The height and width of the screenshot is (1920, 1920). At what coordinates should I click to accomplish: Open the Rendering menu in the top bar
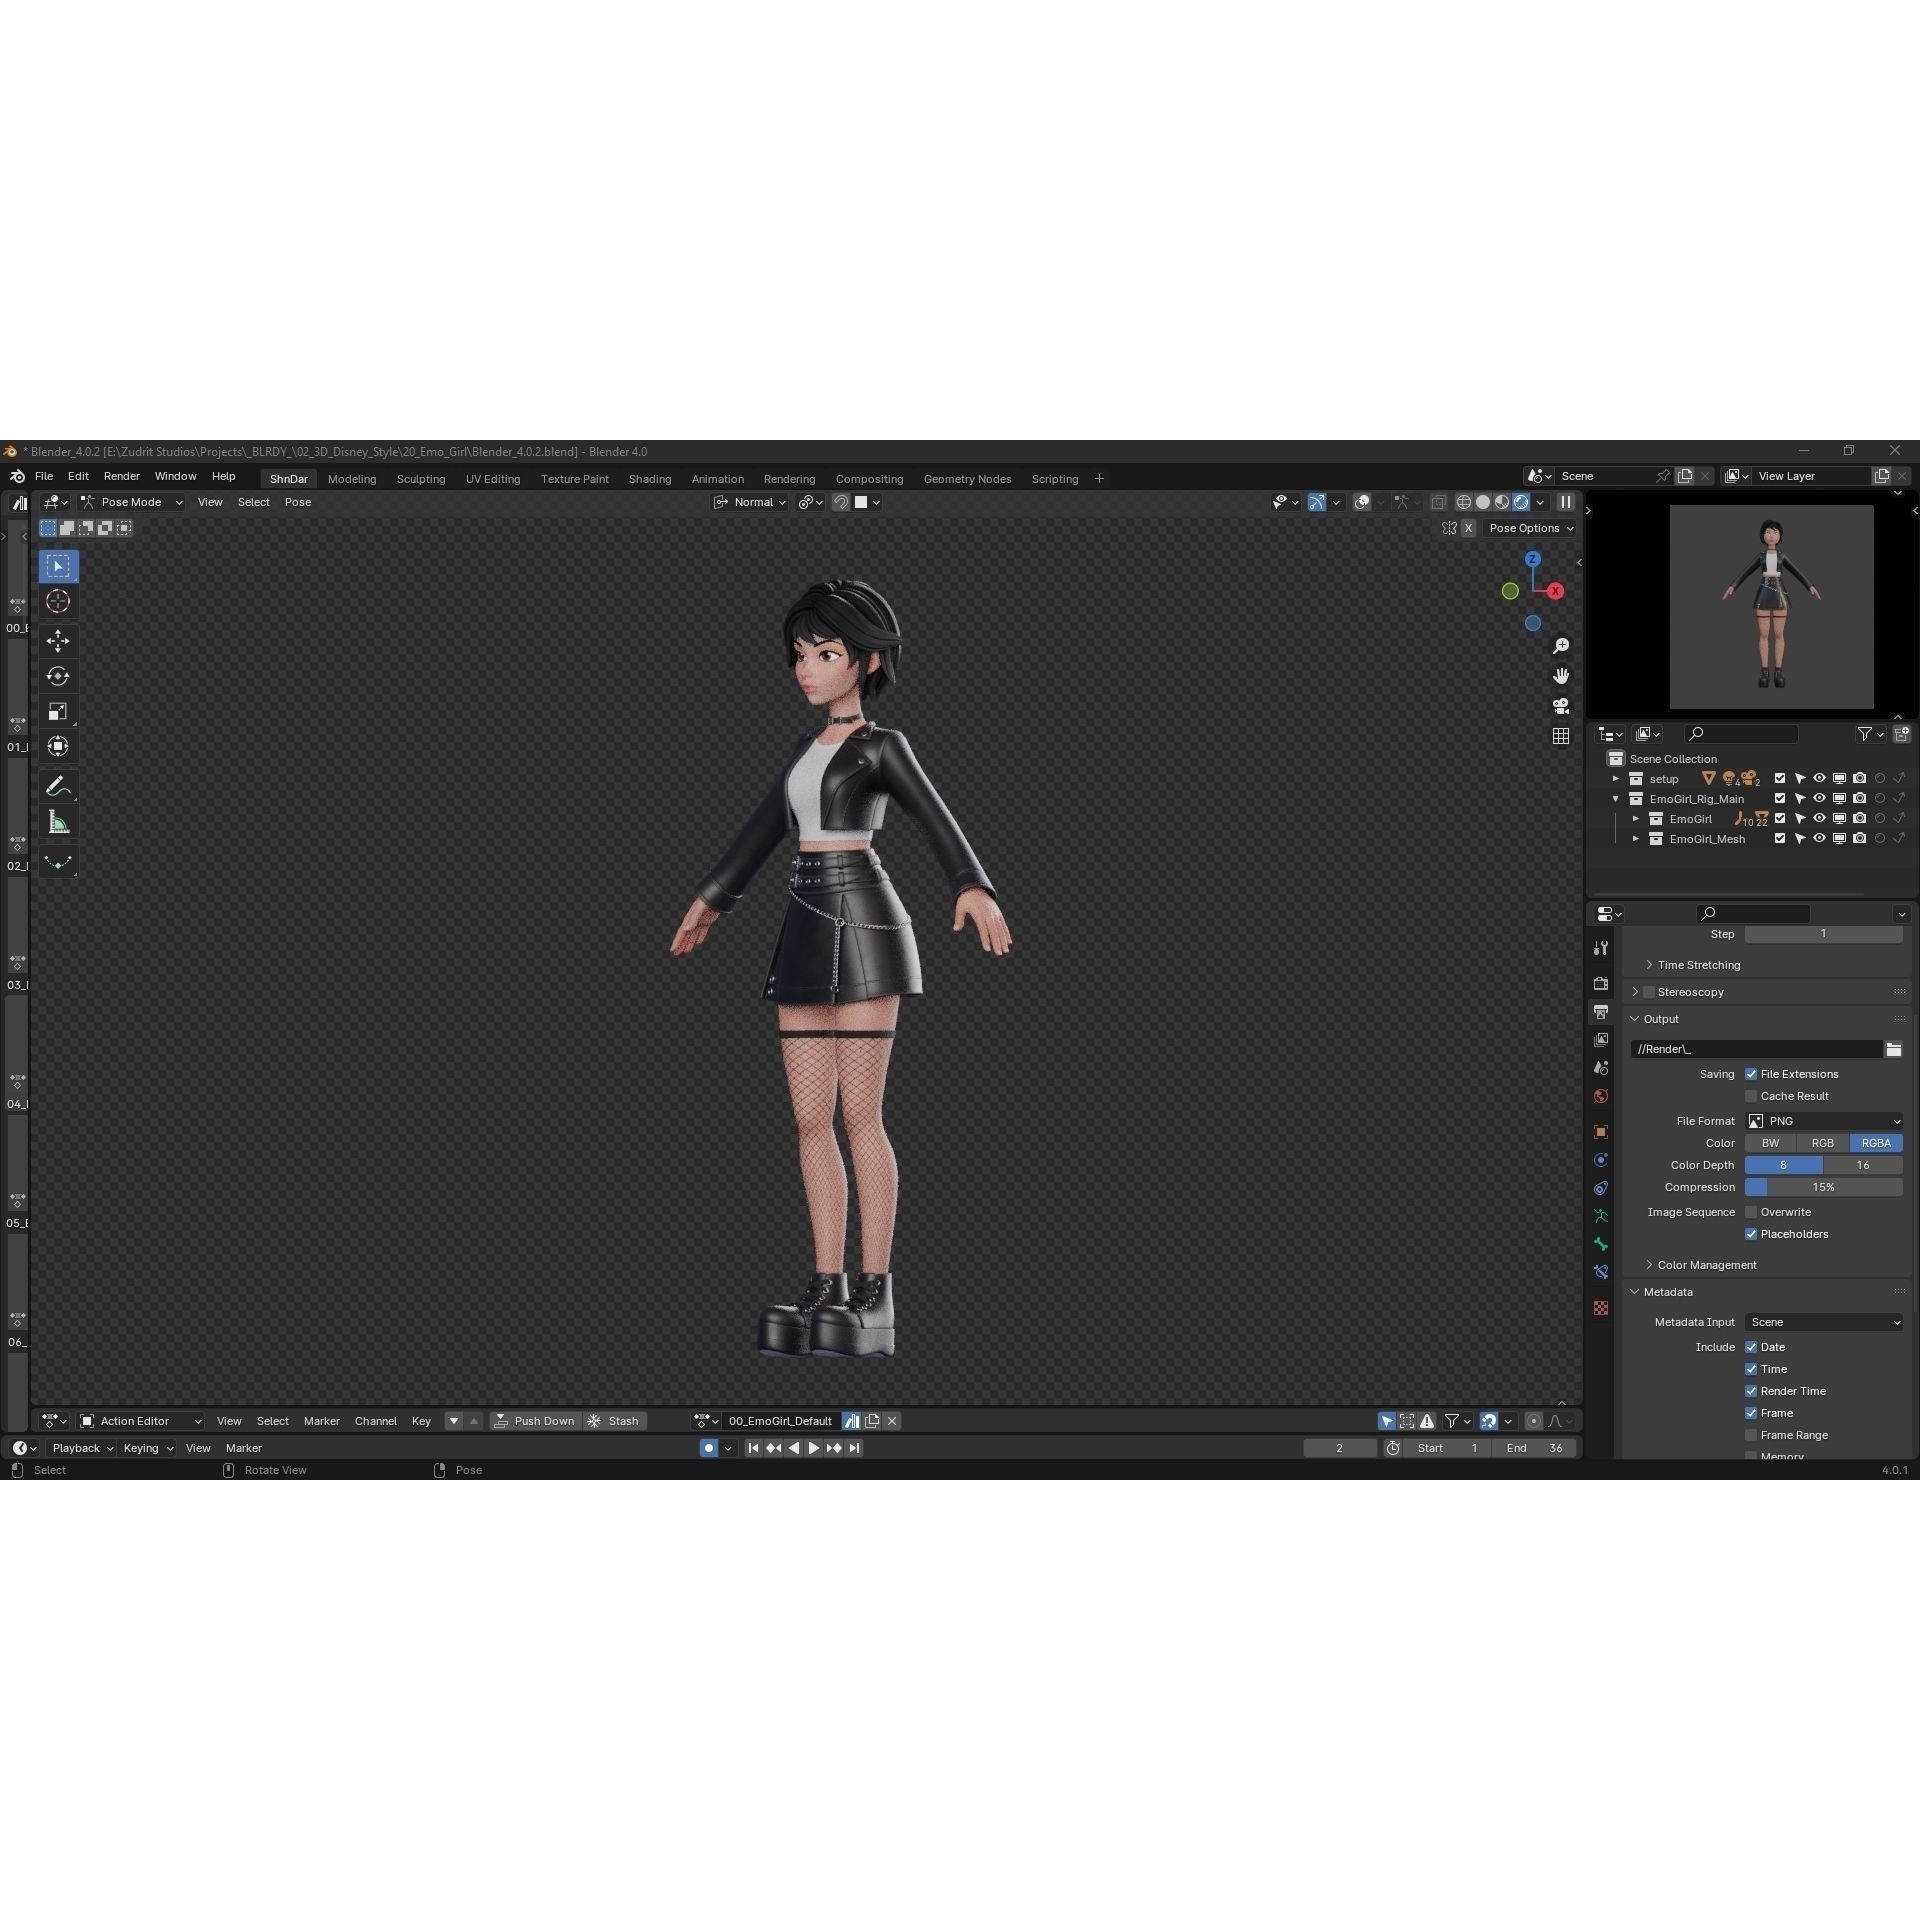click(789, 478)
